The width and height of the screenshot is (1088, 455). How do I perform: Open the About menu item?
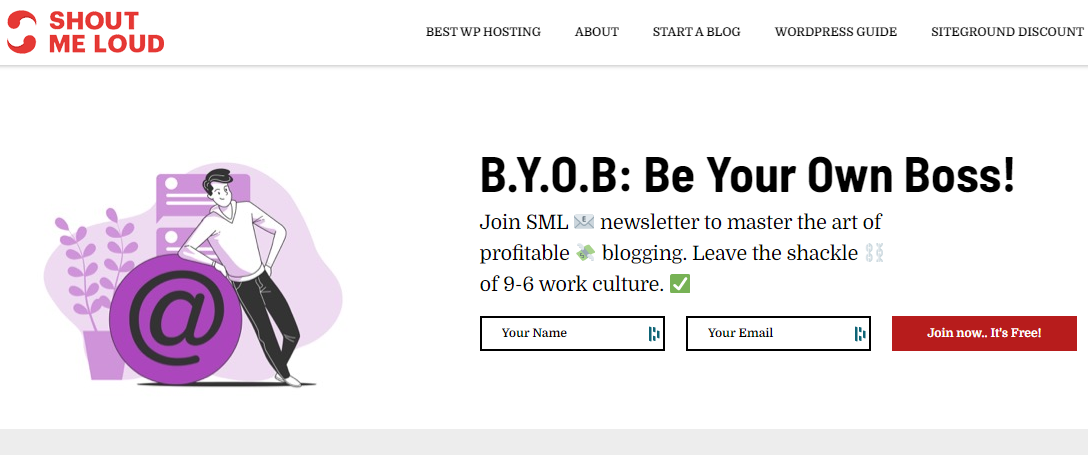point(597,32)
